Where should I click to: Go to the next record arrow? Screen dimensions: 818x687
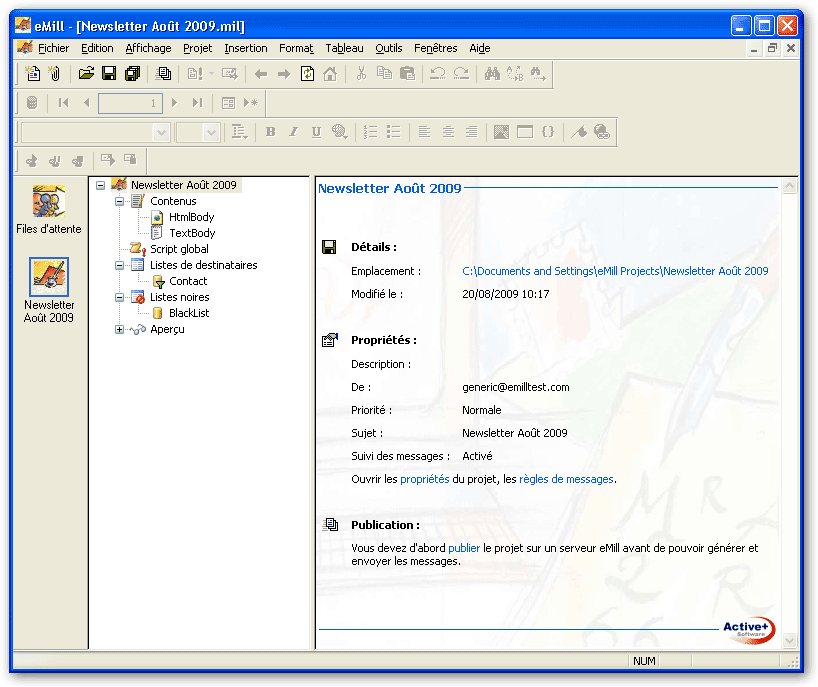pyautogui.click(x=175, y=103)
